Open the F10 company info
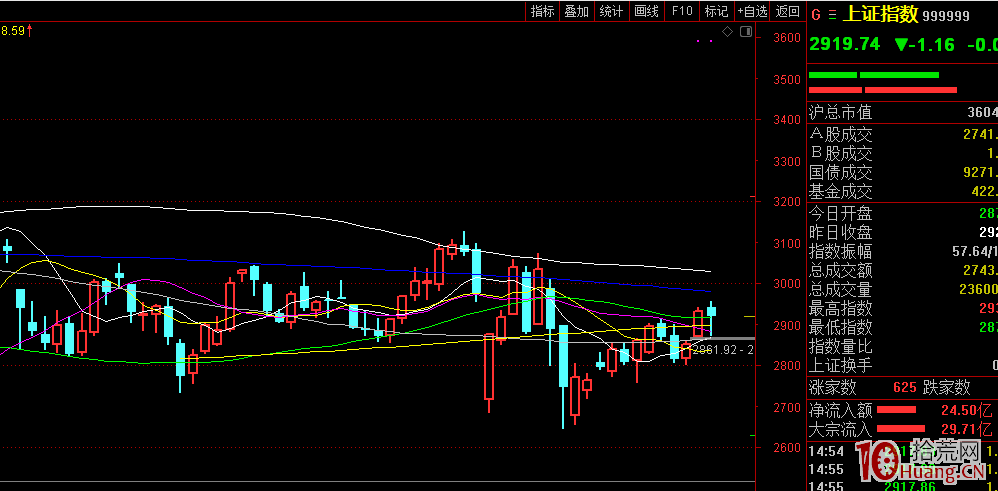Screen dimensions: 998x491 682,11
